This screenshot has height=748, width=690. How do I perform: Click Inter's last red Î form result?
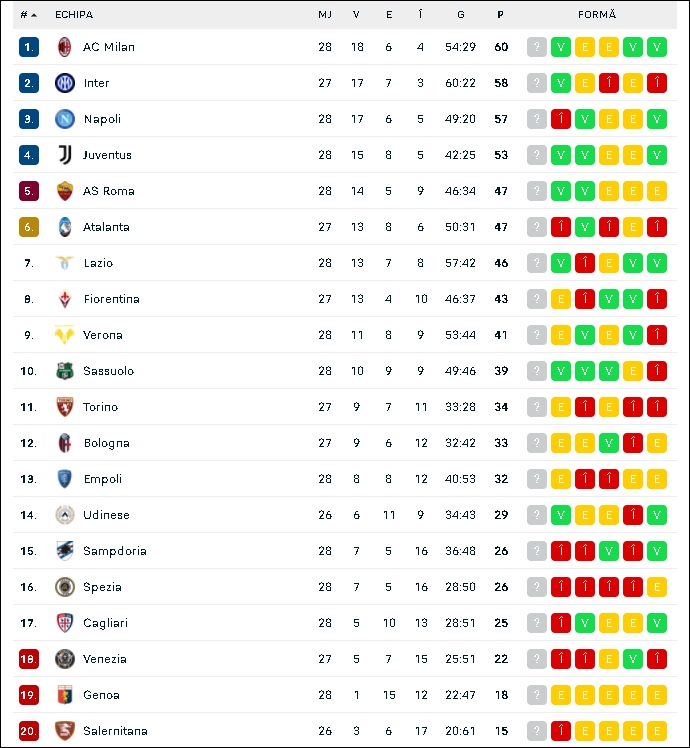pyautogui.click(x=657, y=83)
